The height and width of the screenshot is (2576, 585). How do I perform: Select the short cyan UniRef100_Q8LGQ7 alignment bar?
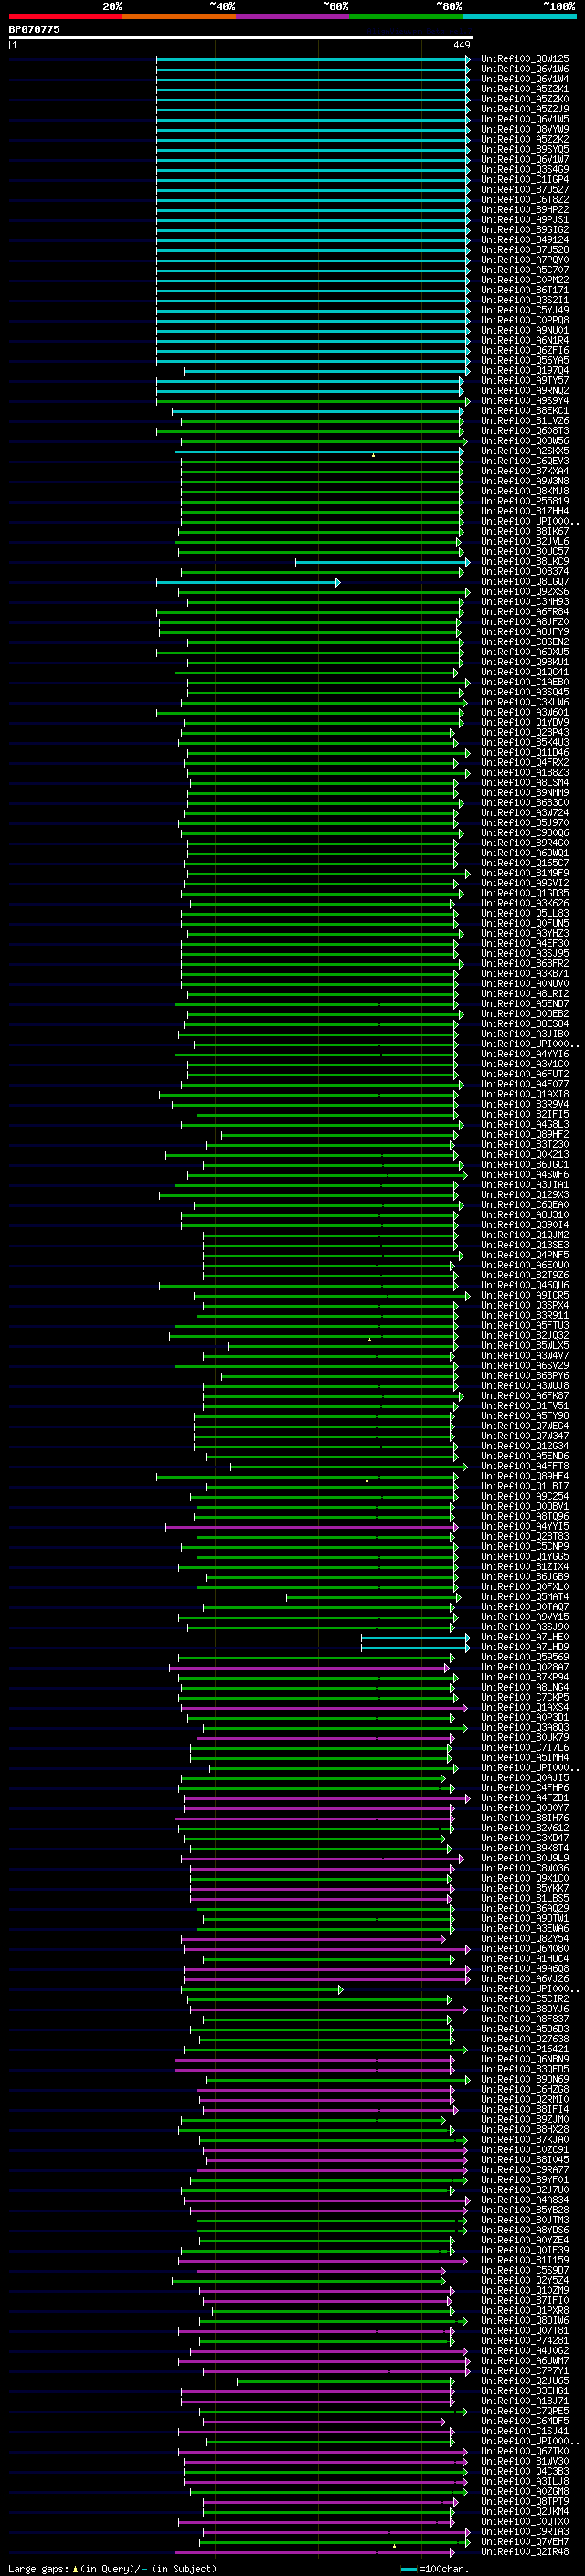(248, 581)
